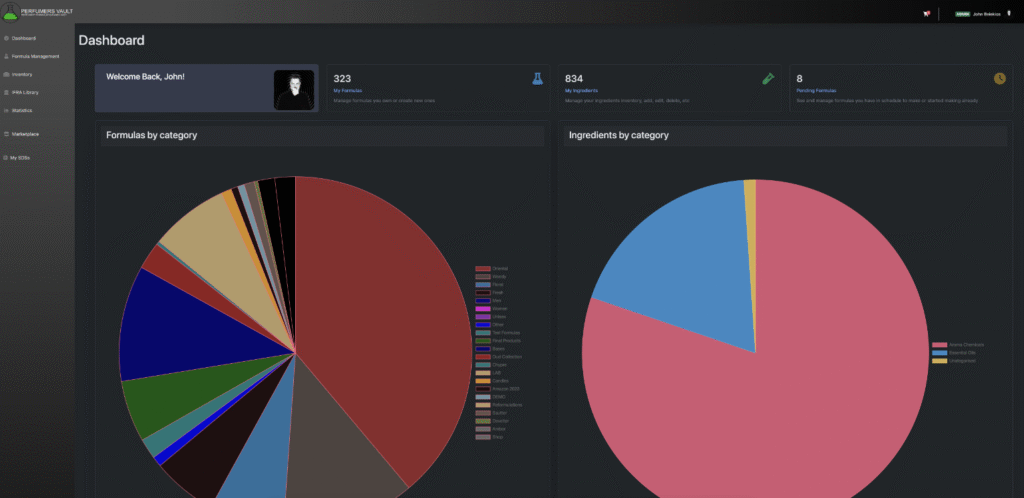Click the Inventory sidebar icon
Image resolution: width=1024 pixels, height=498 pixels.
coord(6,74)
